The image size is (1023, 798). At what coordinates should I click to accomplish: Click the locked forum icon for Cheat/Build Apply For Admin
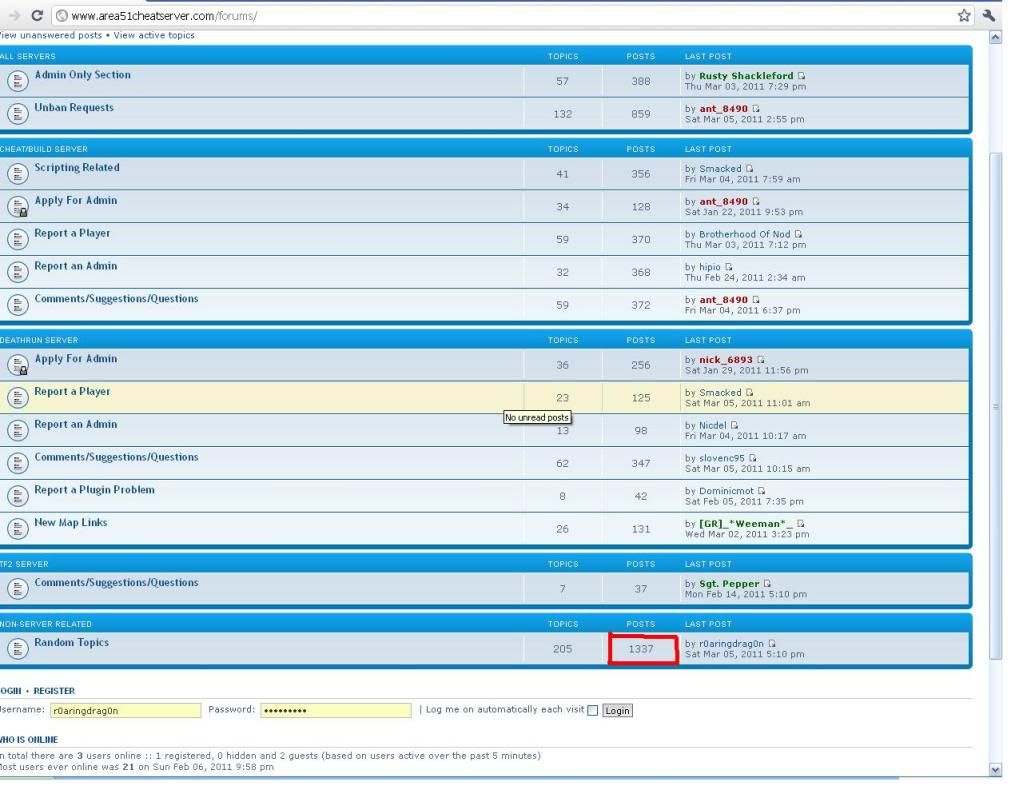click(18, 206)
